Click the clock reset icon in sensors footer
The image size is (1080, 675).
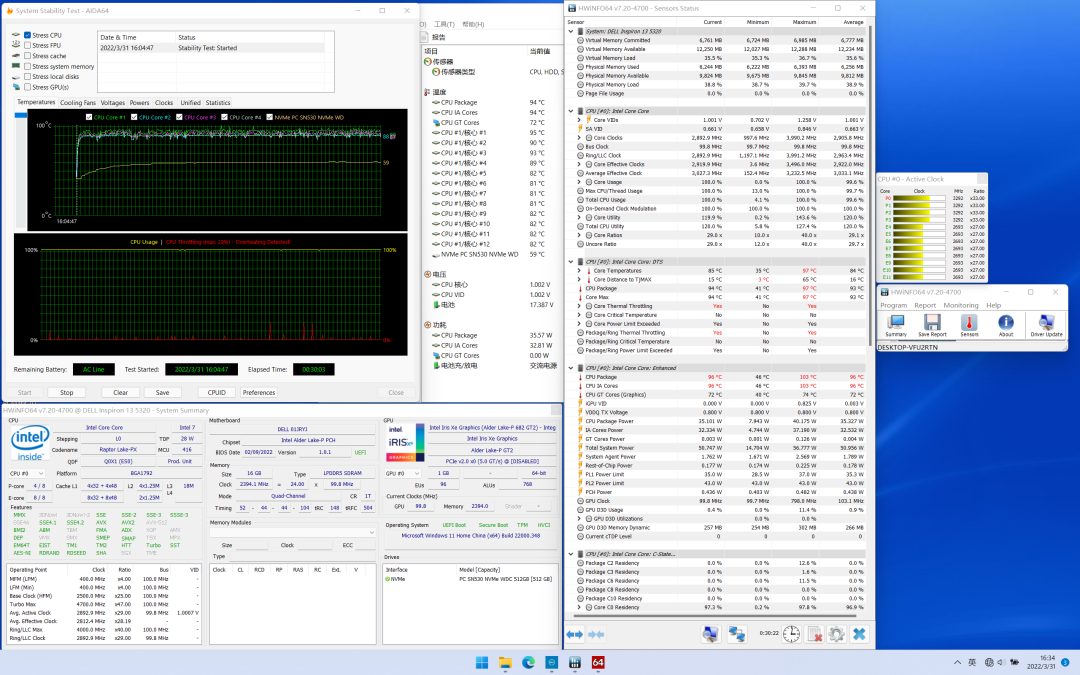tap(791, 634)
